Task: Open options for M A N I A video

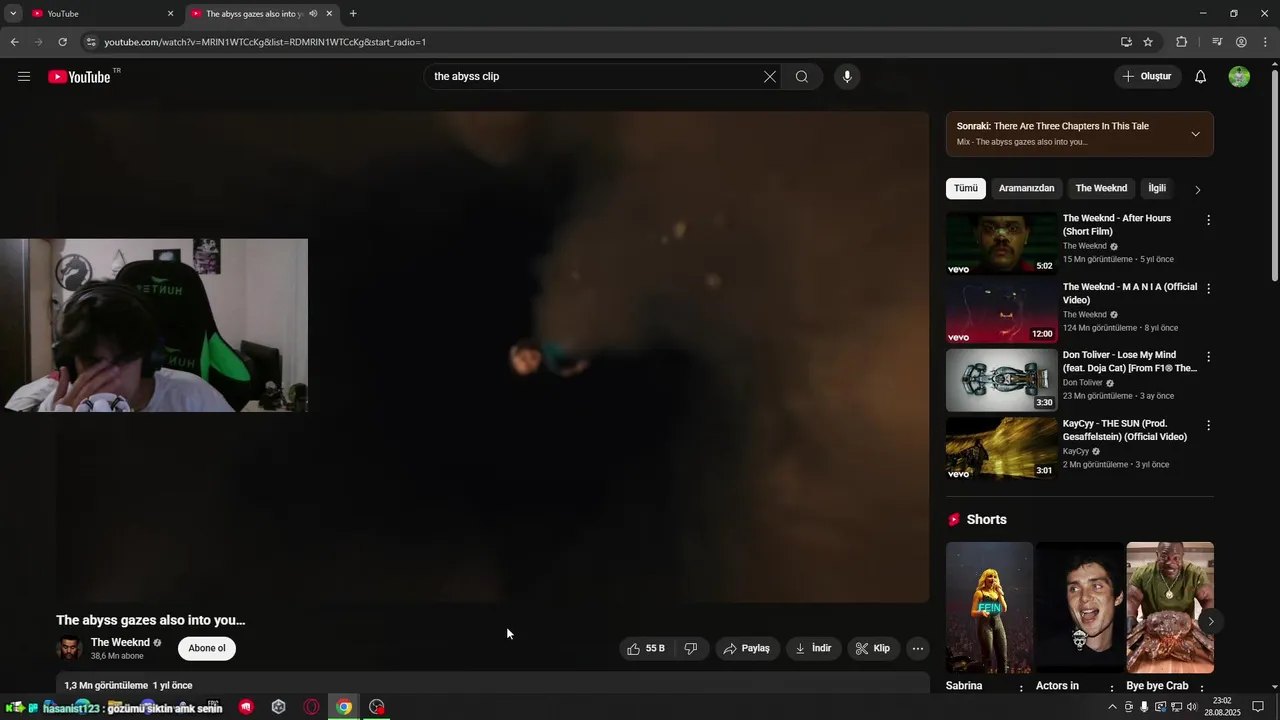Action: coord(1208,289)
